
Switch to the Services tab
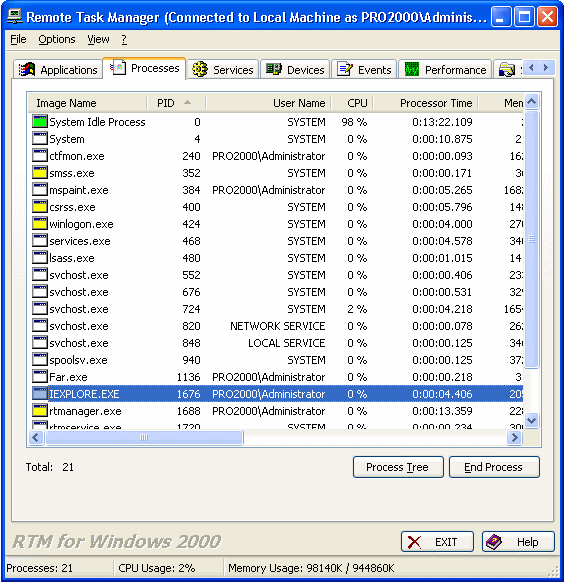(x=223, y=70)
